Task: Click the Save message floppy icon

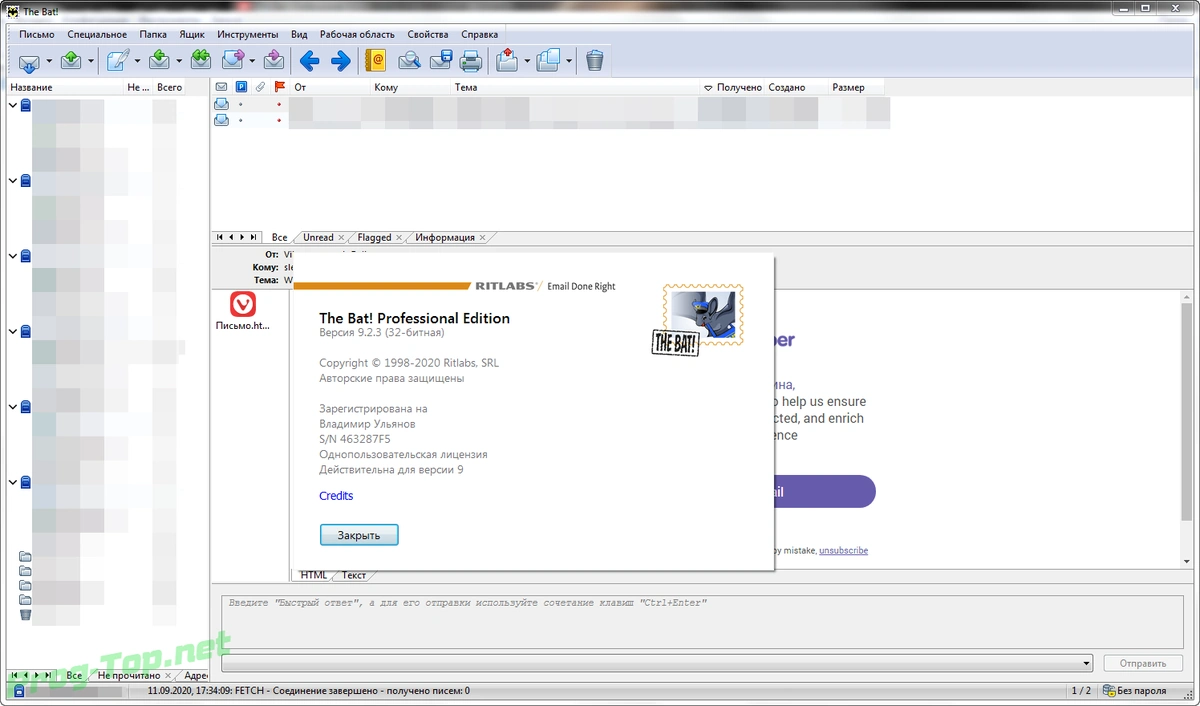Action: click(x=440, y=61)
